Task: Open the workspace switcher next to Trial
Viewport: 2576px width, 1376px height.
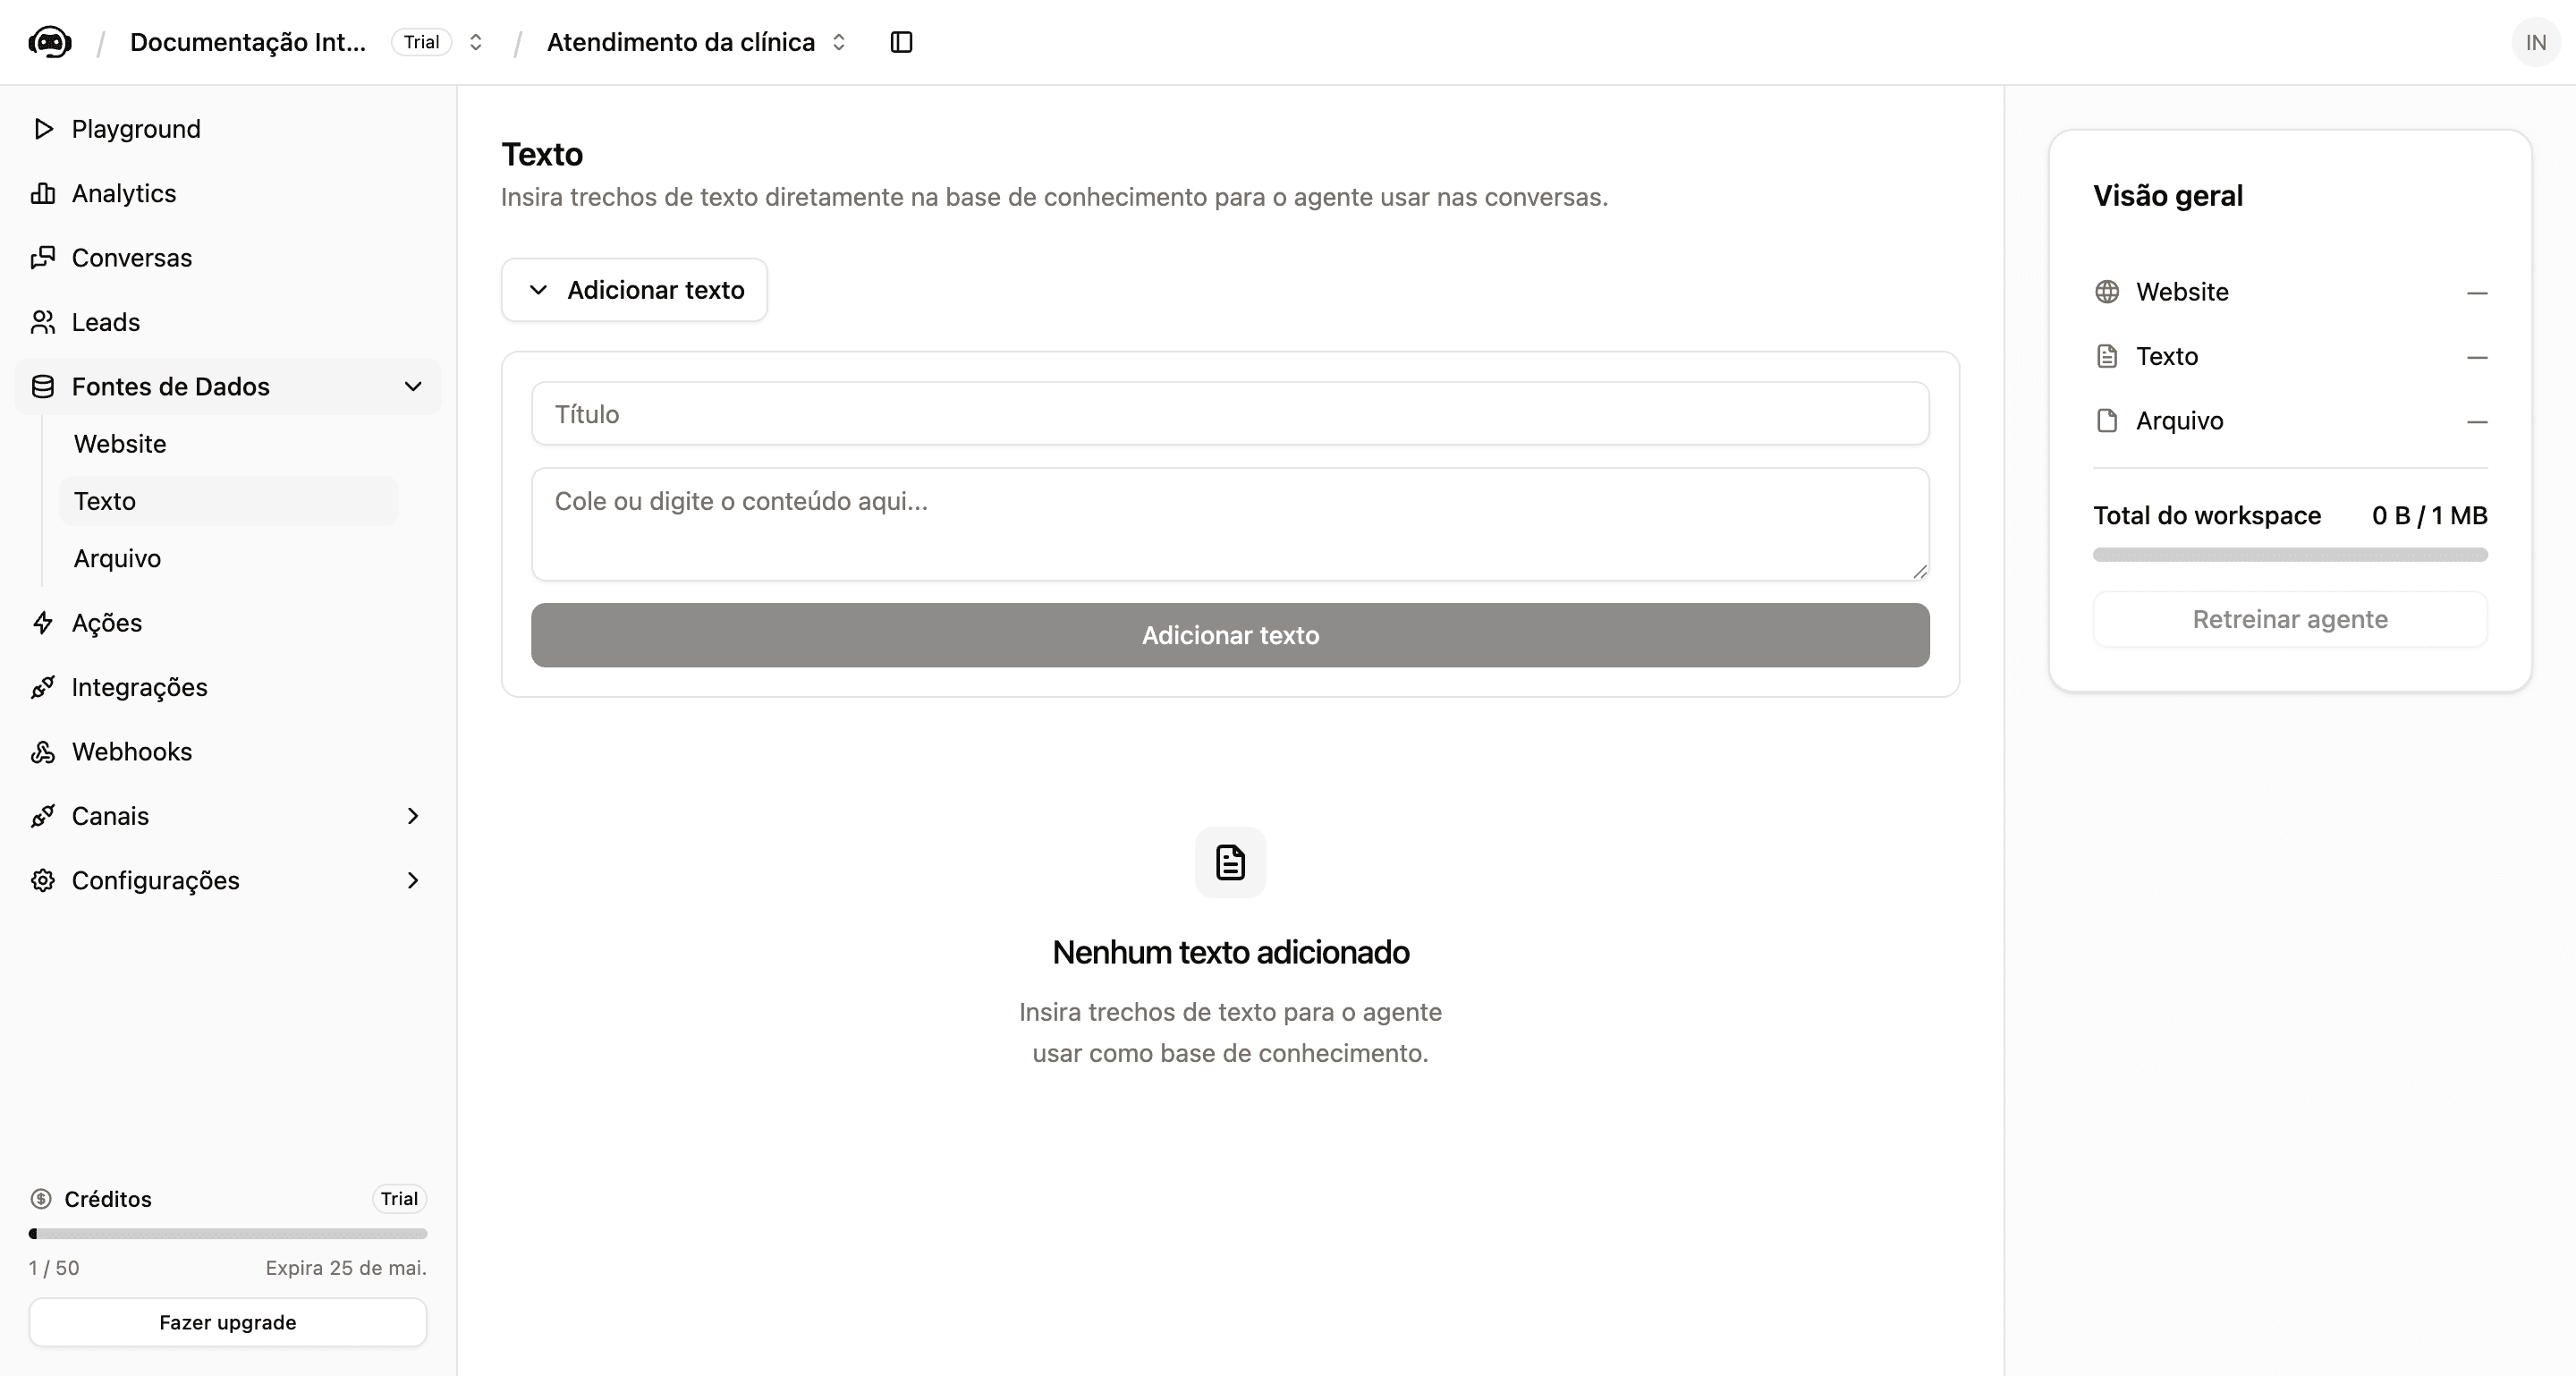Action: 476,42
